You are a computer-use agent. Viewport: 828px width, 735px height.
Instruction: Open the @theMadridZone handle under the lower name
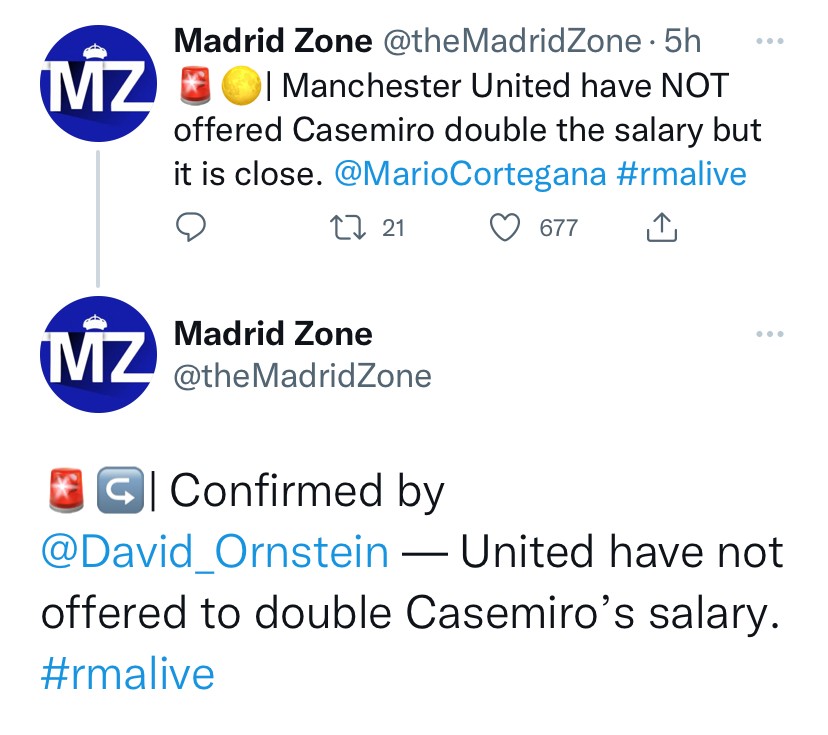pyautogui.click(x=303, y=375)
